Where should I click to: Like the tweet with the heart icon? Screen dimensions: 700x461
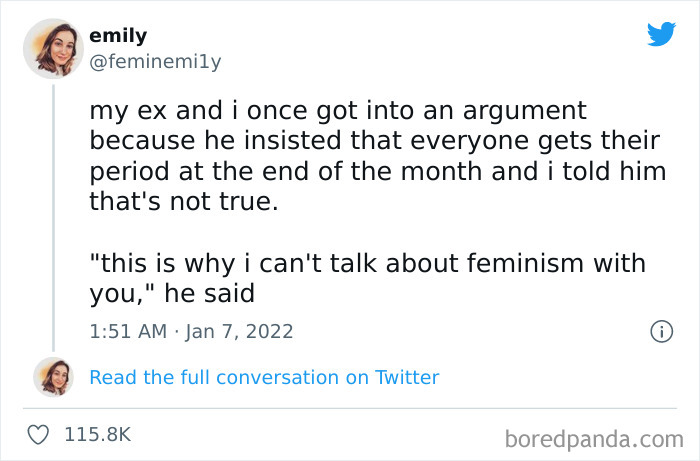40,435
